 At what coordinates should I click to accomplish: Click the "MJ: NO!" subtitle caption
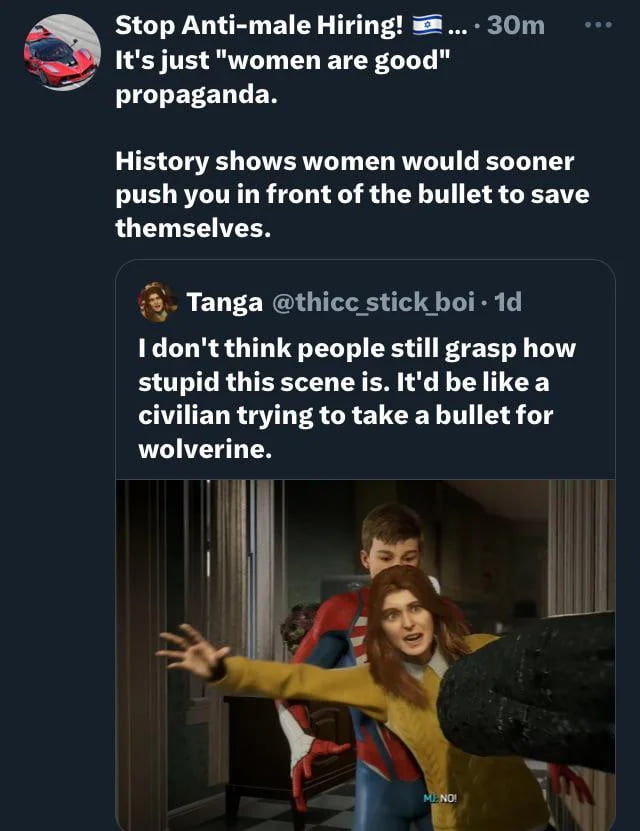441,797
